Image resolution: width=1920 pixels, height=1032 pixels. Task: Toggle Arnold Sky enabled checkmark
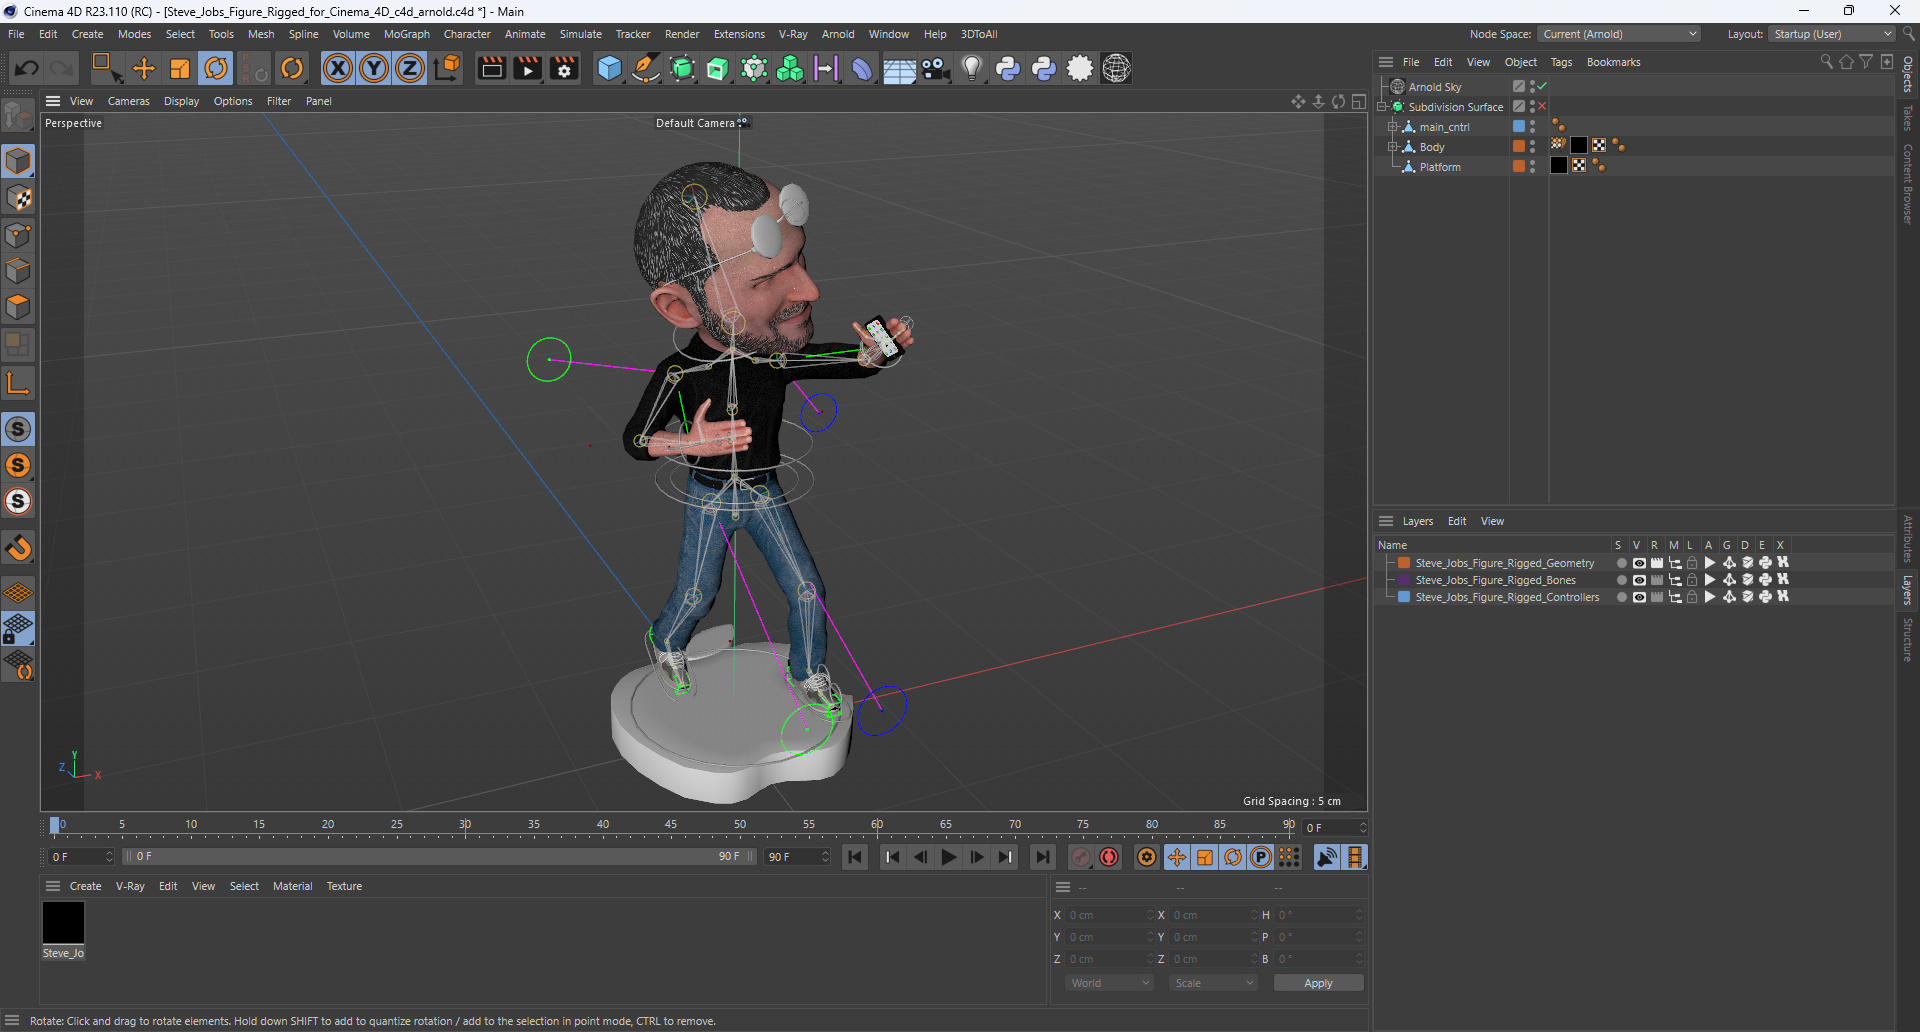[x=1543, y=86]
